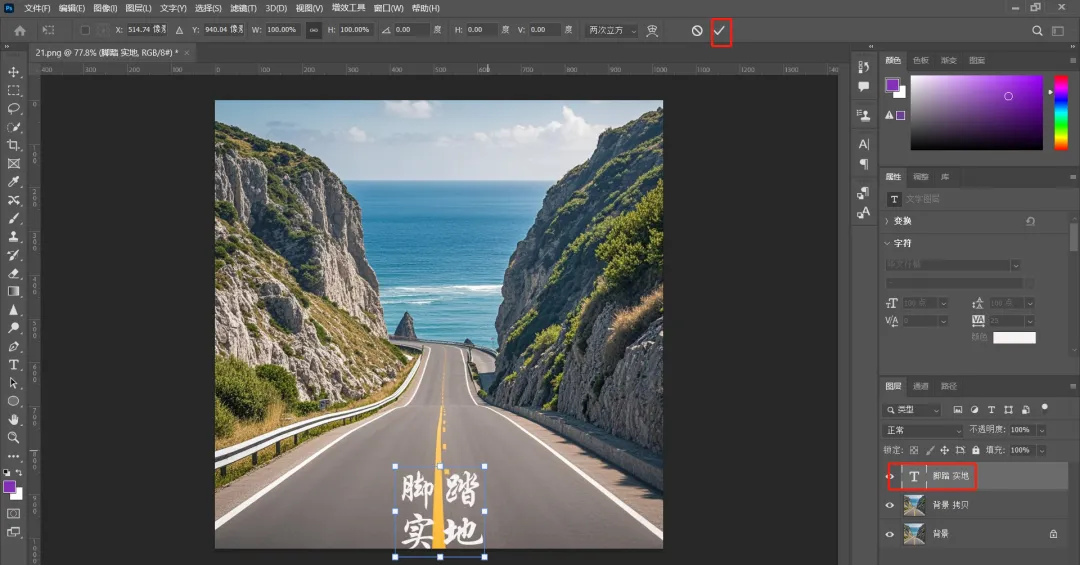Open the 滤镜(T) menu
Screen dimensions: 1080x565
coord(243,8)
